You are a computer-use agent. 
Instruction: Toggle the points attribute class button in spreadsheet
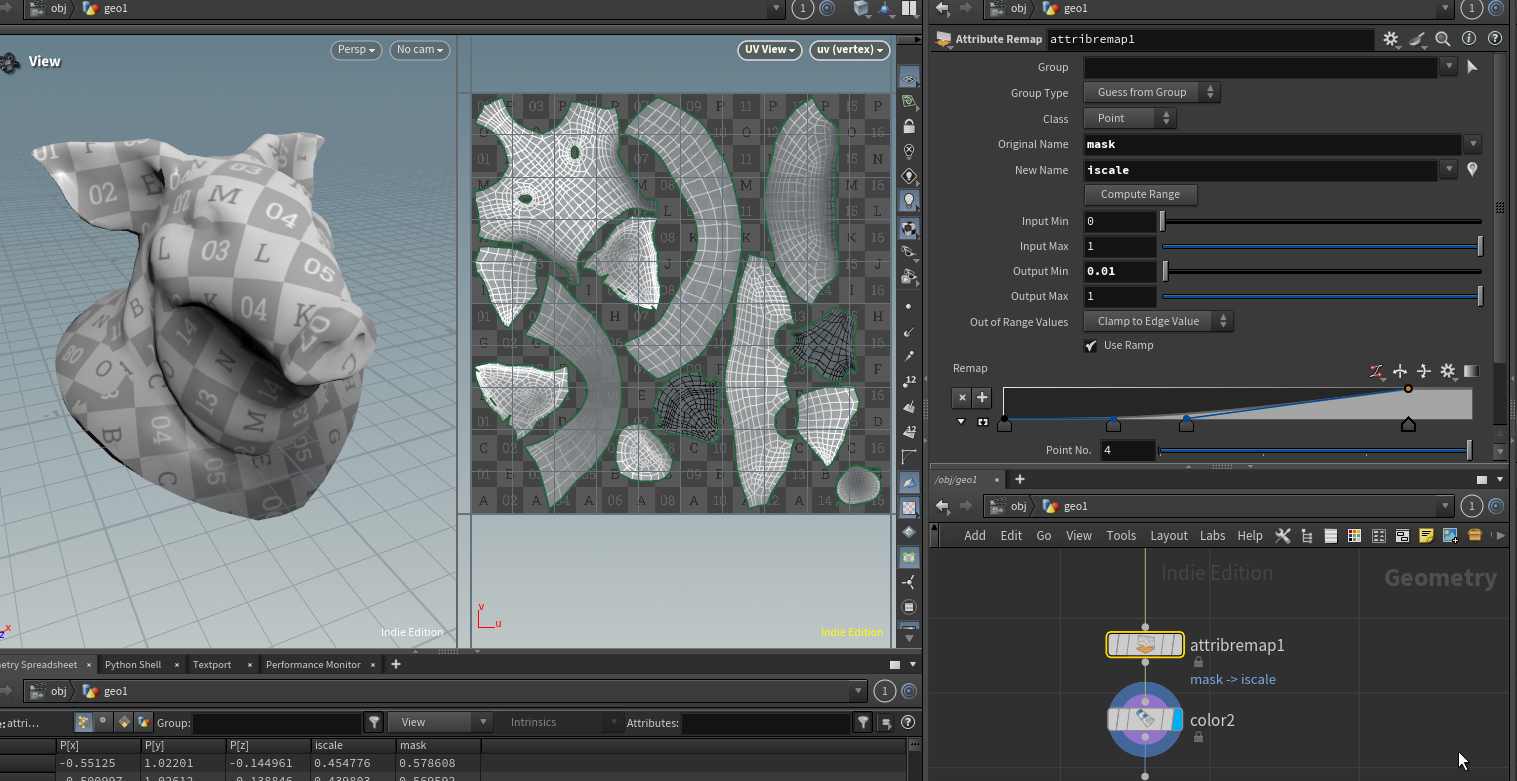pyautogui.click(x=82, y=722)
